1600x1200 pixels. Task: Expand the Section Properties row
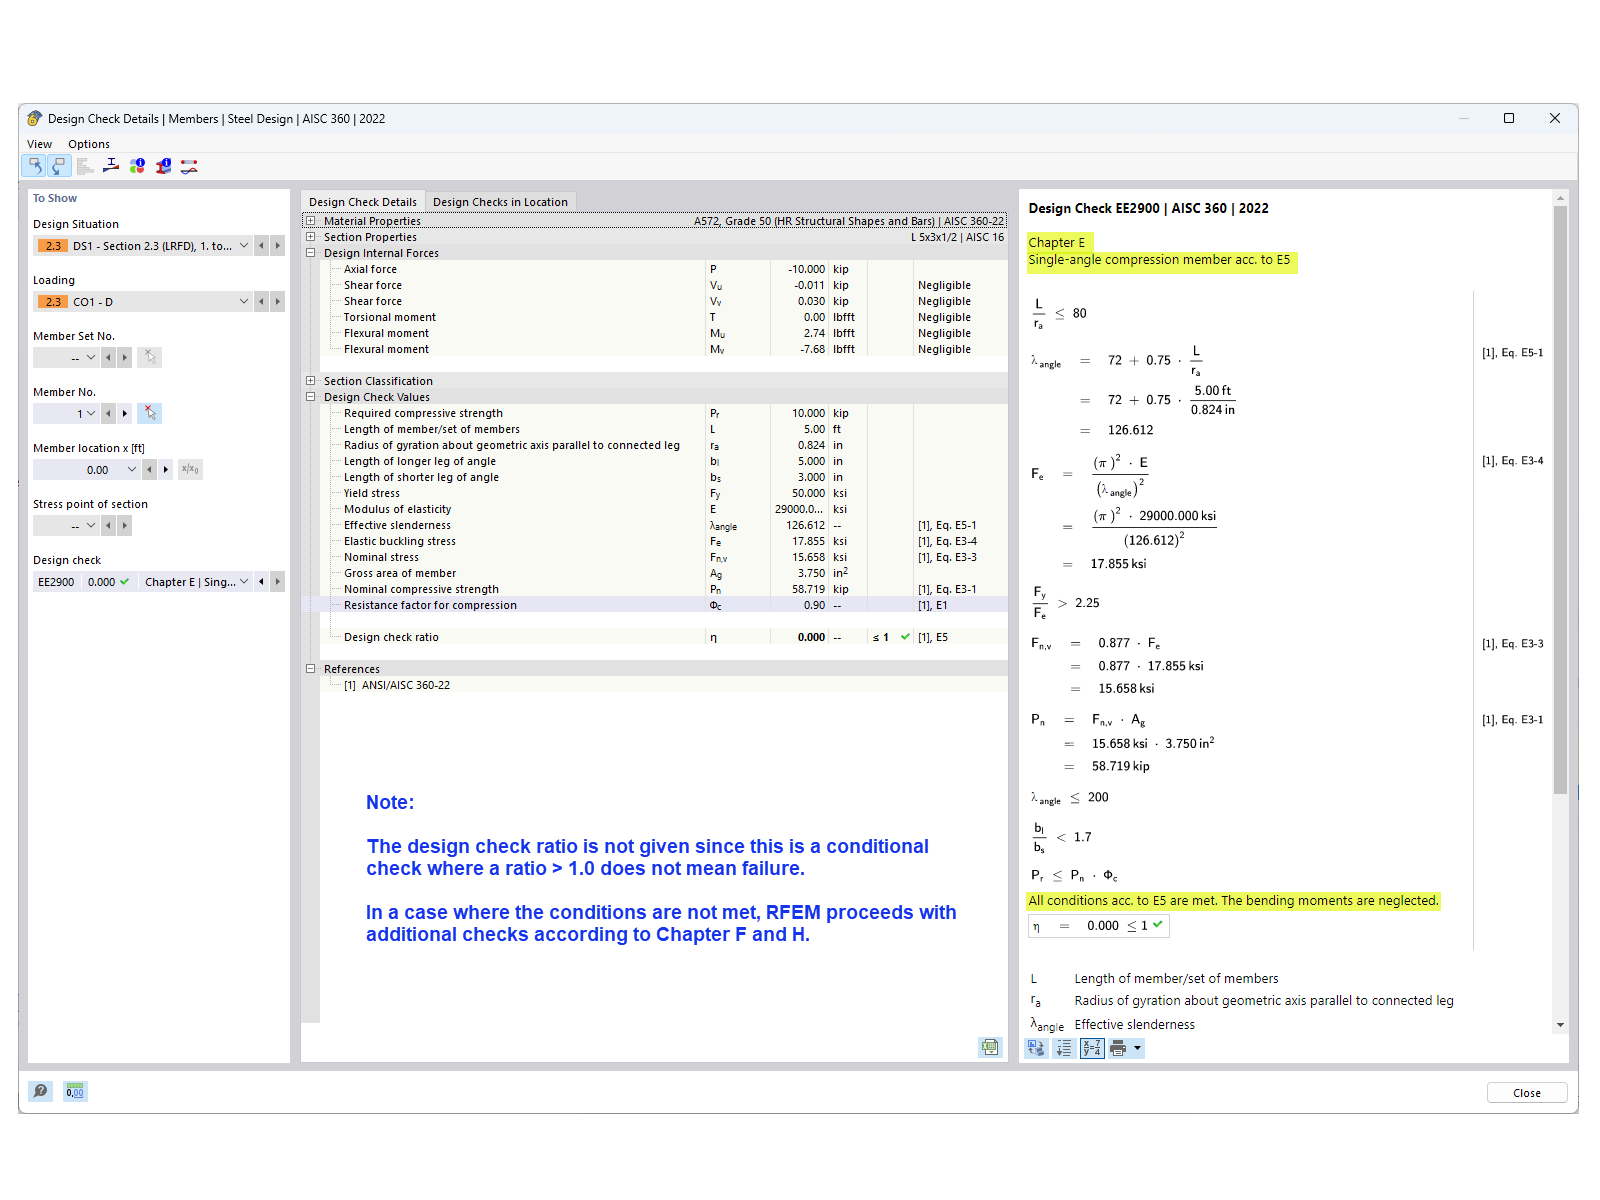pos(311,237)
